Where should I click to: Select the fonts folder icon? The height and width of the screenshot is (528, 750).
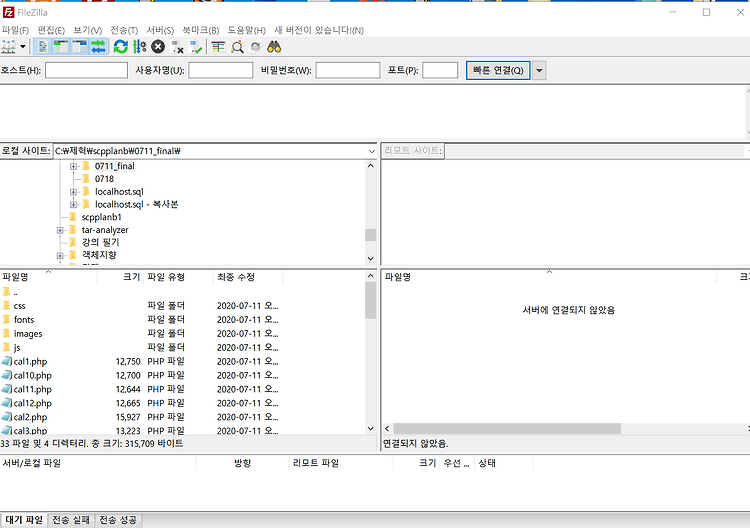pyautogui.click(x=6, y=319)
